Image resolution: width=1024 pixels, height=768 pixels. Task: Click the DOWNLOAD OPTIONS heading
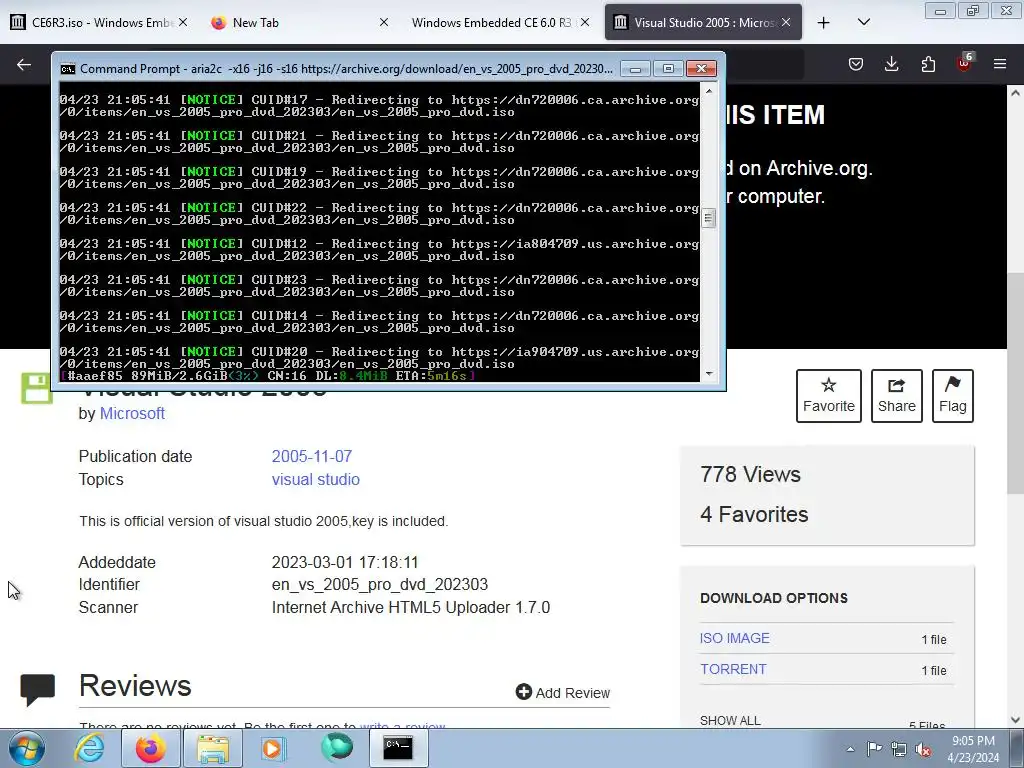[x=774, y=598]
